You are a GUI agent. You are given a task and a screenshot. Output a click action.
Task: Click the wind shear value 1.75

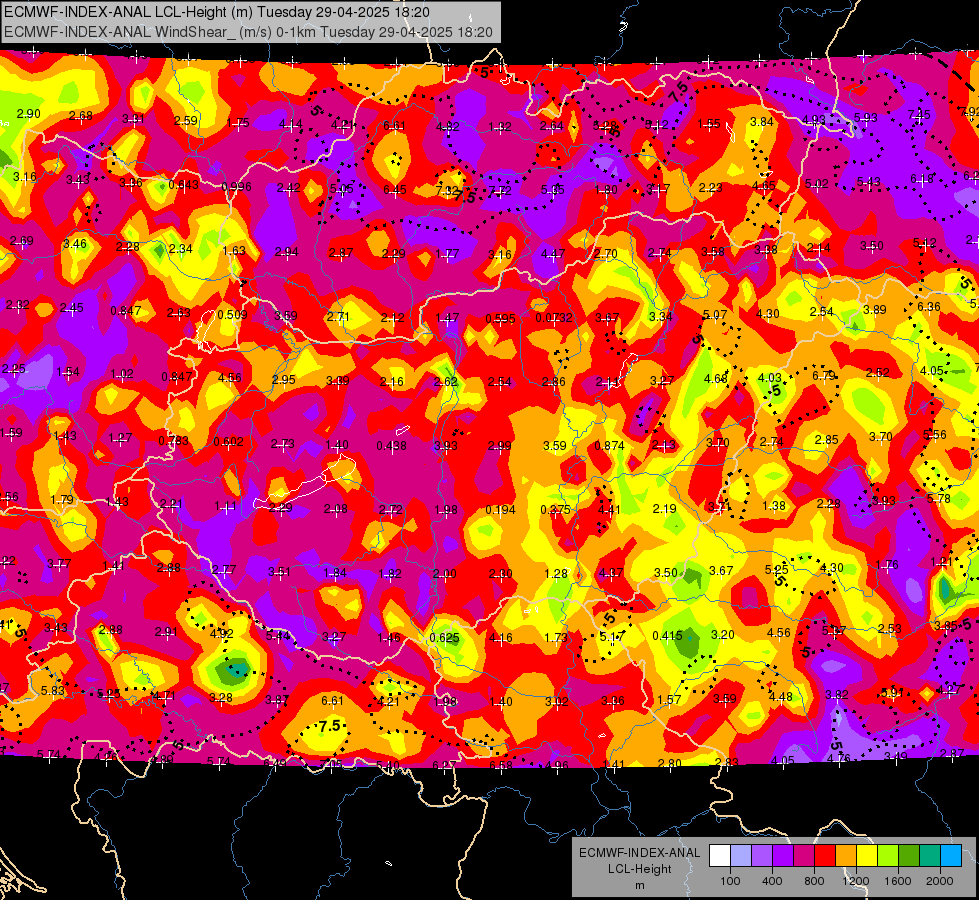pyautogui.click(x=238, y=122)
